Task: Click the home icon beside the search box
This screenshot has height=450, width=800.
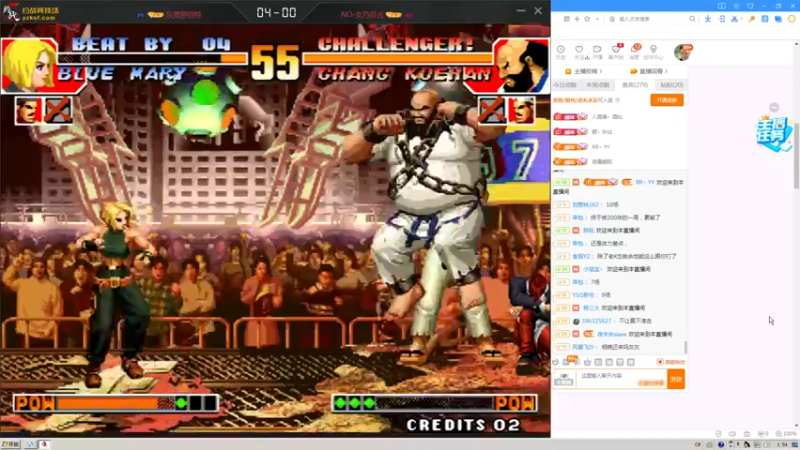Action: click(612, 19)
